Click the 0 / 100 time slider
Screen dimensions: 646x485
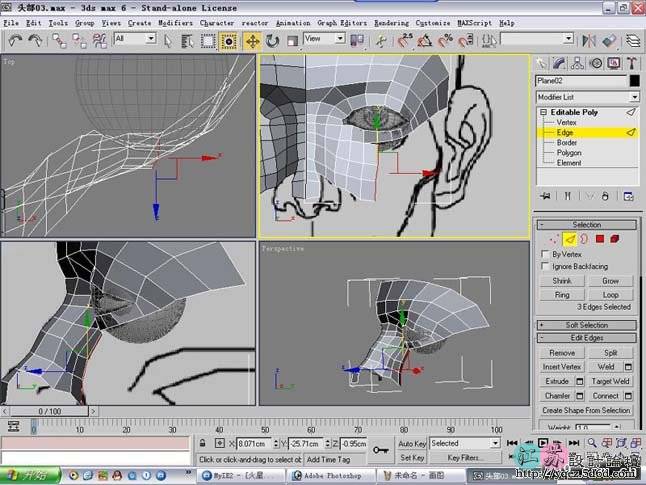point(49,411)
